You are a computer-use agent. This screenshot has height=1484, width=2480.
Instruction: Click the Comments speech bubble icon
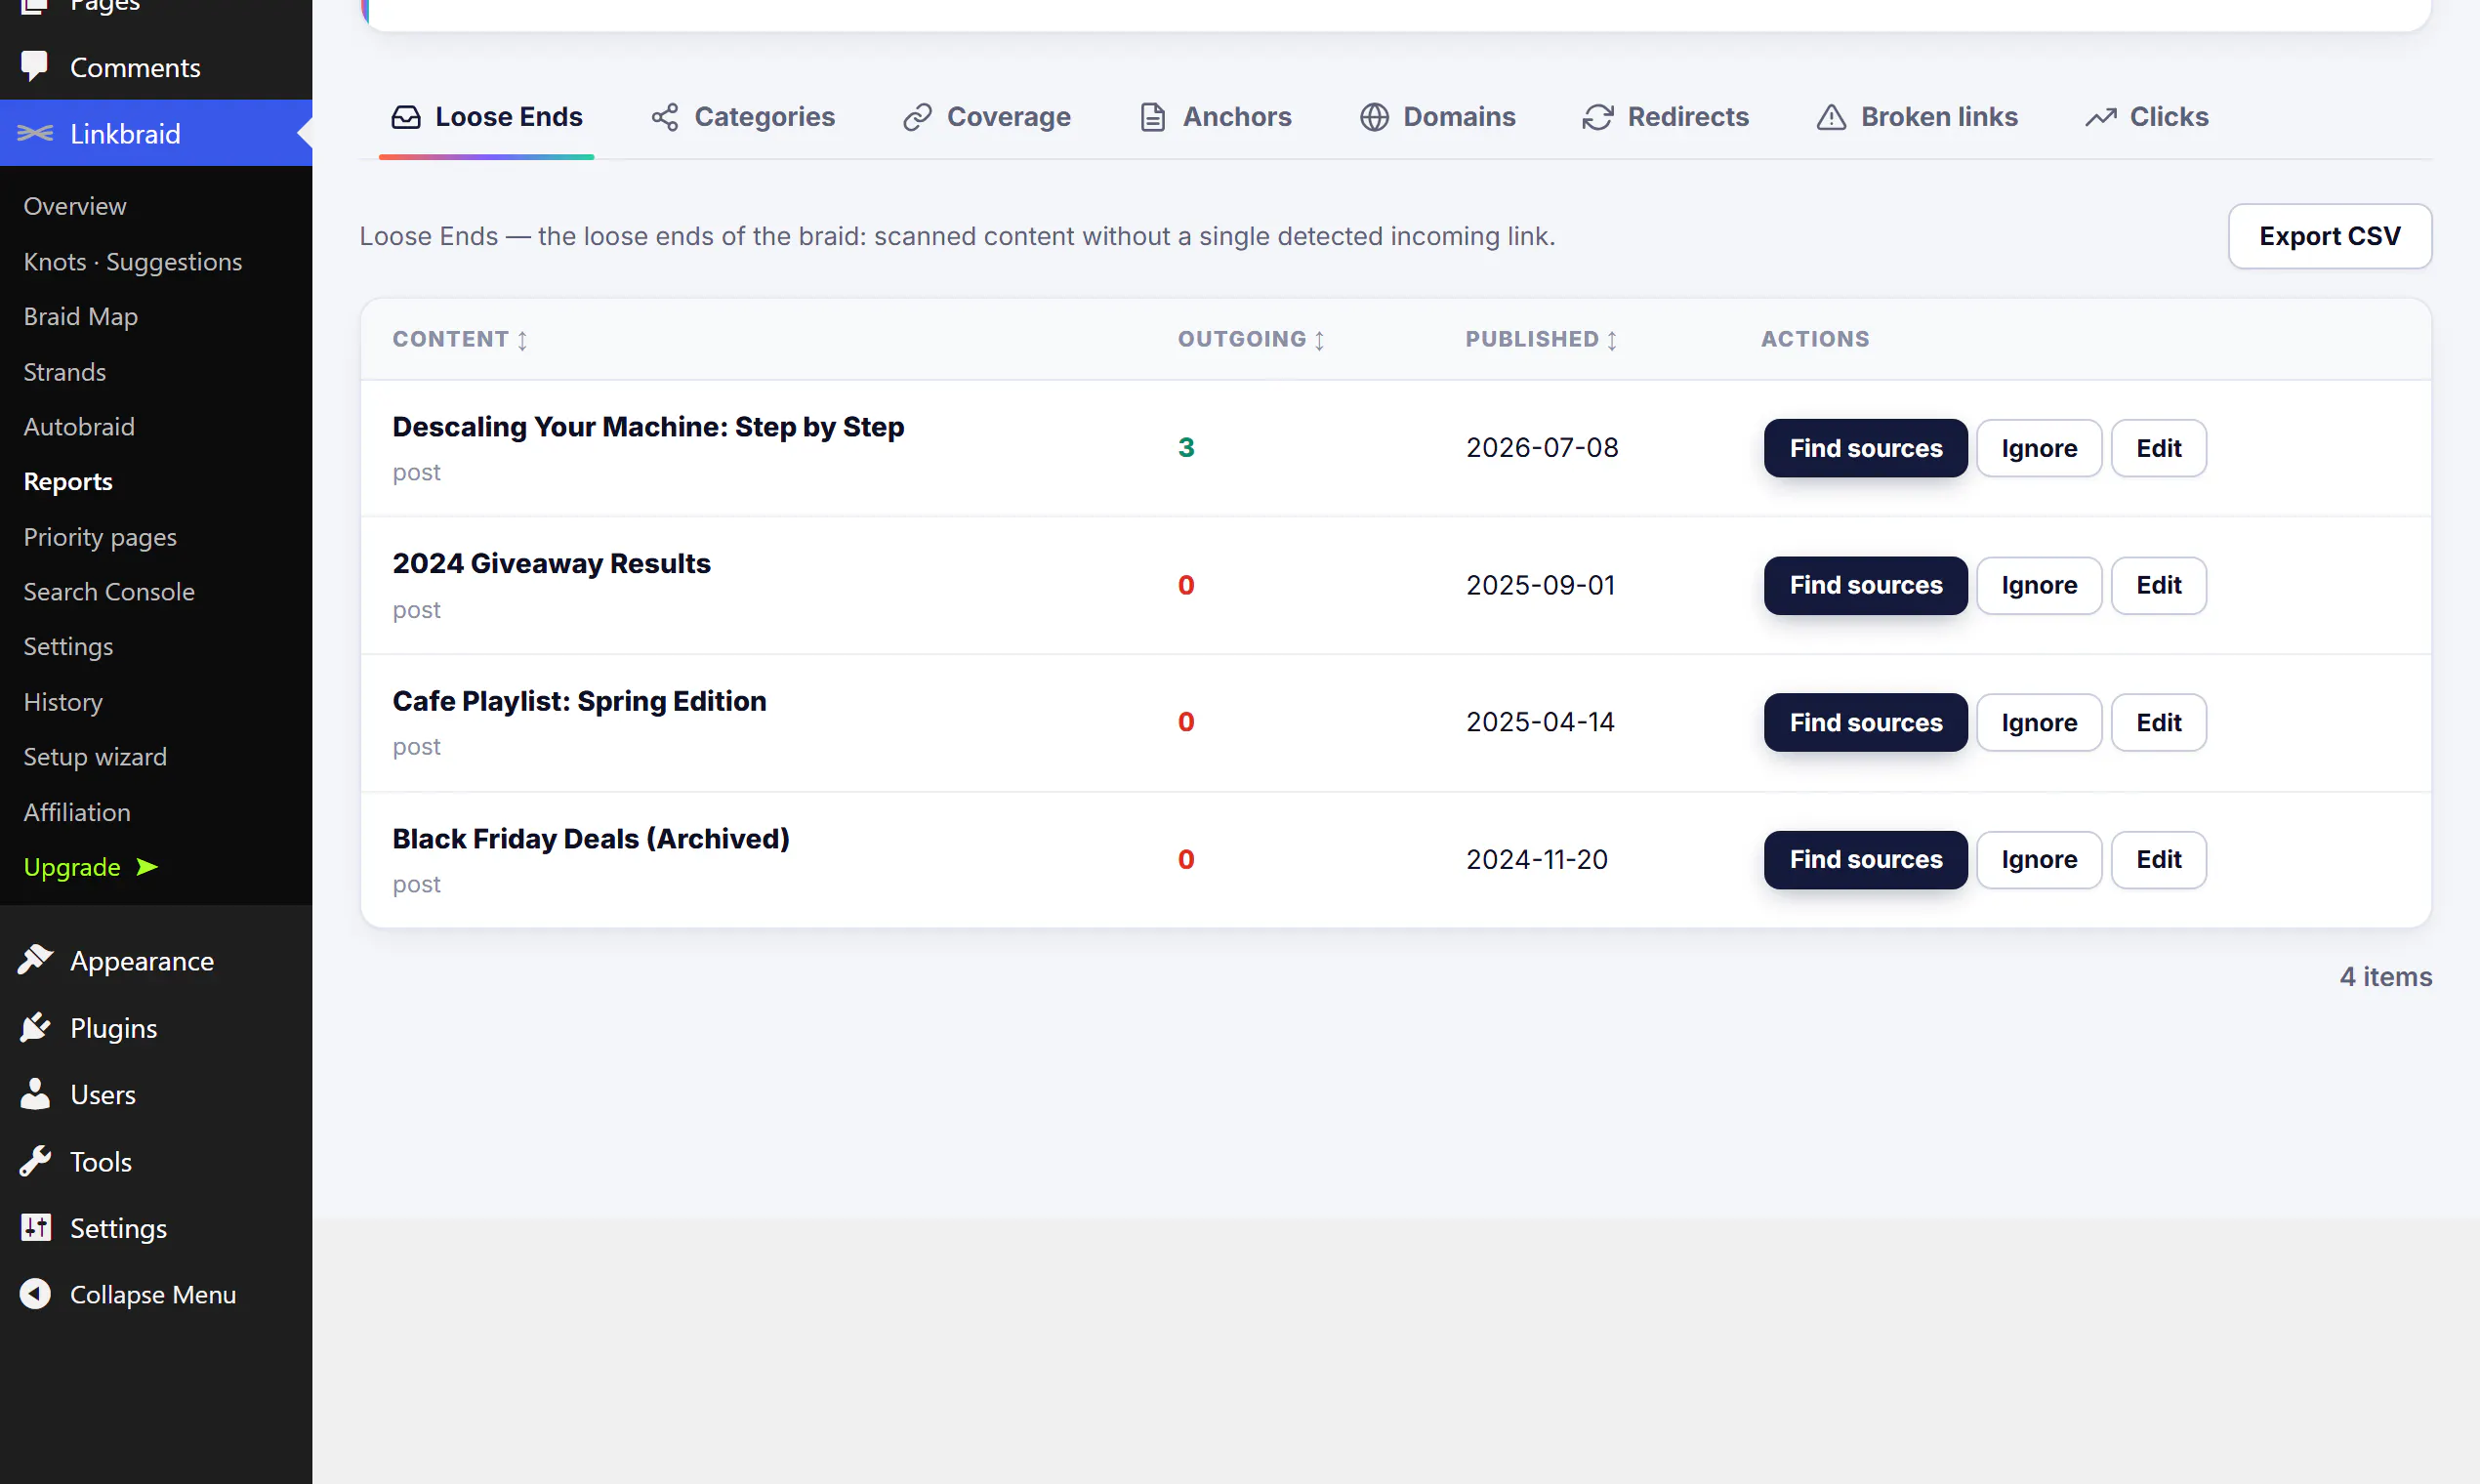click(34, 66)
